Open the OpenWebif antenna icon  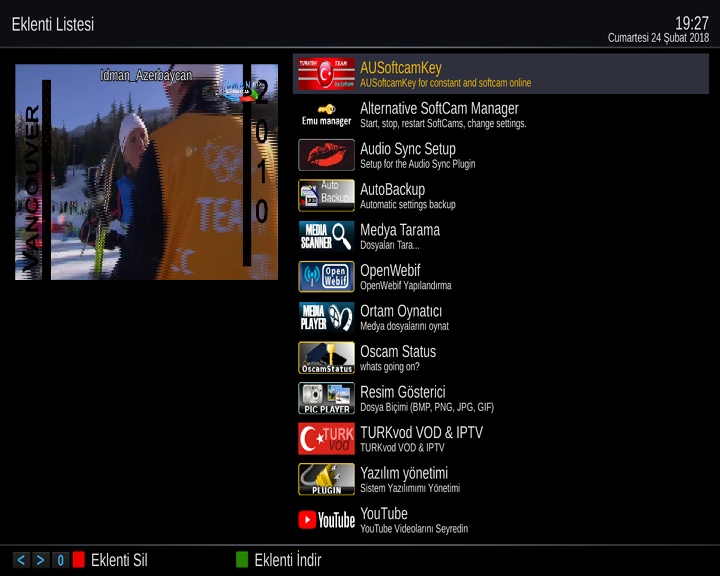click(326, 277)
